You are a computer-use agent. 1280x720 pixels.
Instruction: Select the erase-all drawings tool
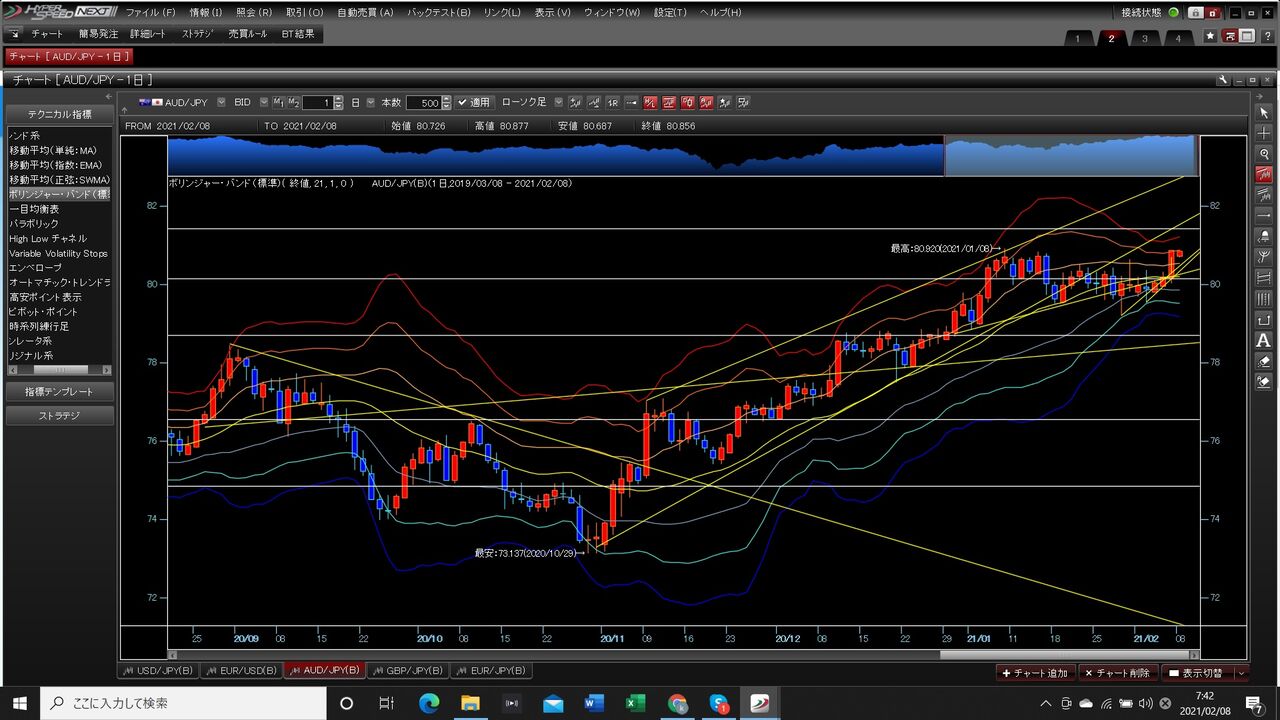1264,381
